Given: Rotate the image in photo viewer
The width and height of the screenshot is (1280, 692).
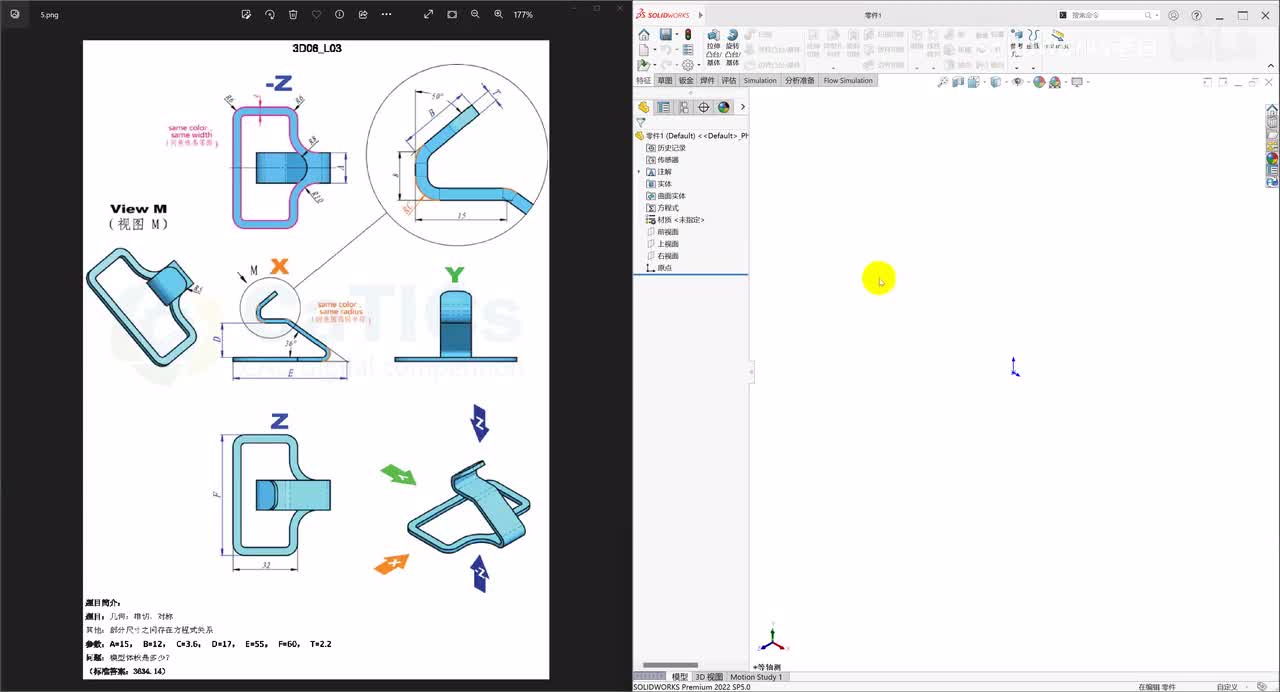Looking at the screenshot, I should (x=270, y=14).
